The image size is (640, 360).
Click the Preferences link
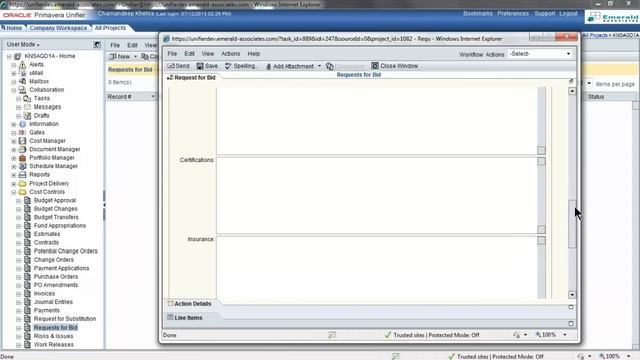pyautogui.click(x=513, y=13)
